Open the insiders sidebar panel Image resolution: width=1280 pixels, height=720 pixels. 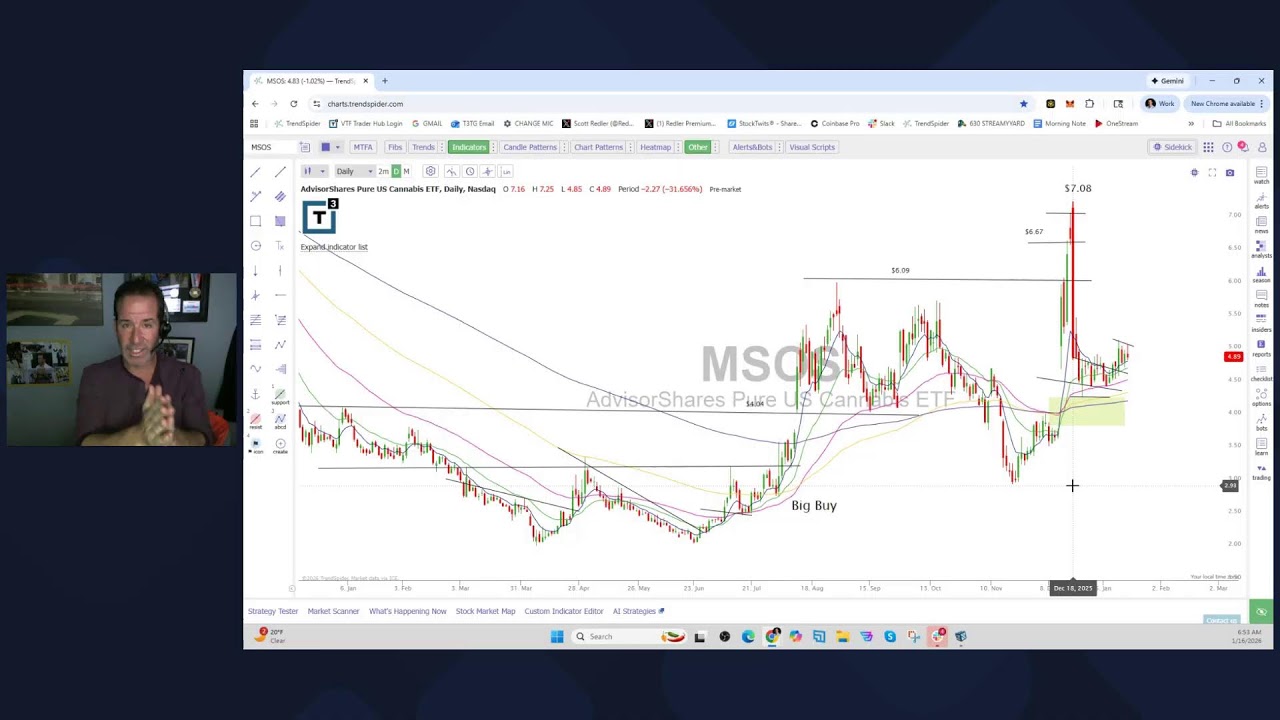coord(1261,323)
